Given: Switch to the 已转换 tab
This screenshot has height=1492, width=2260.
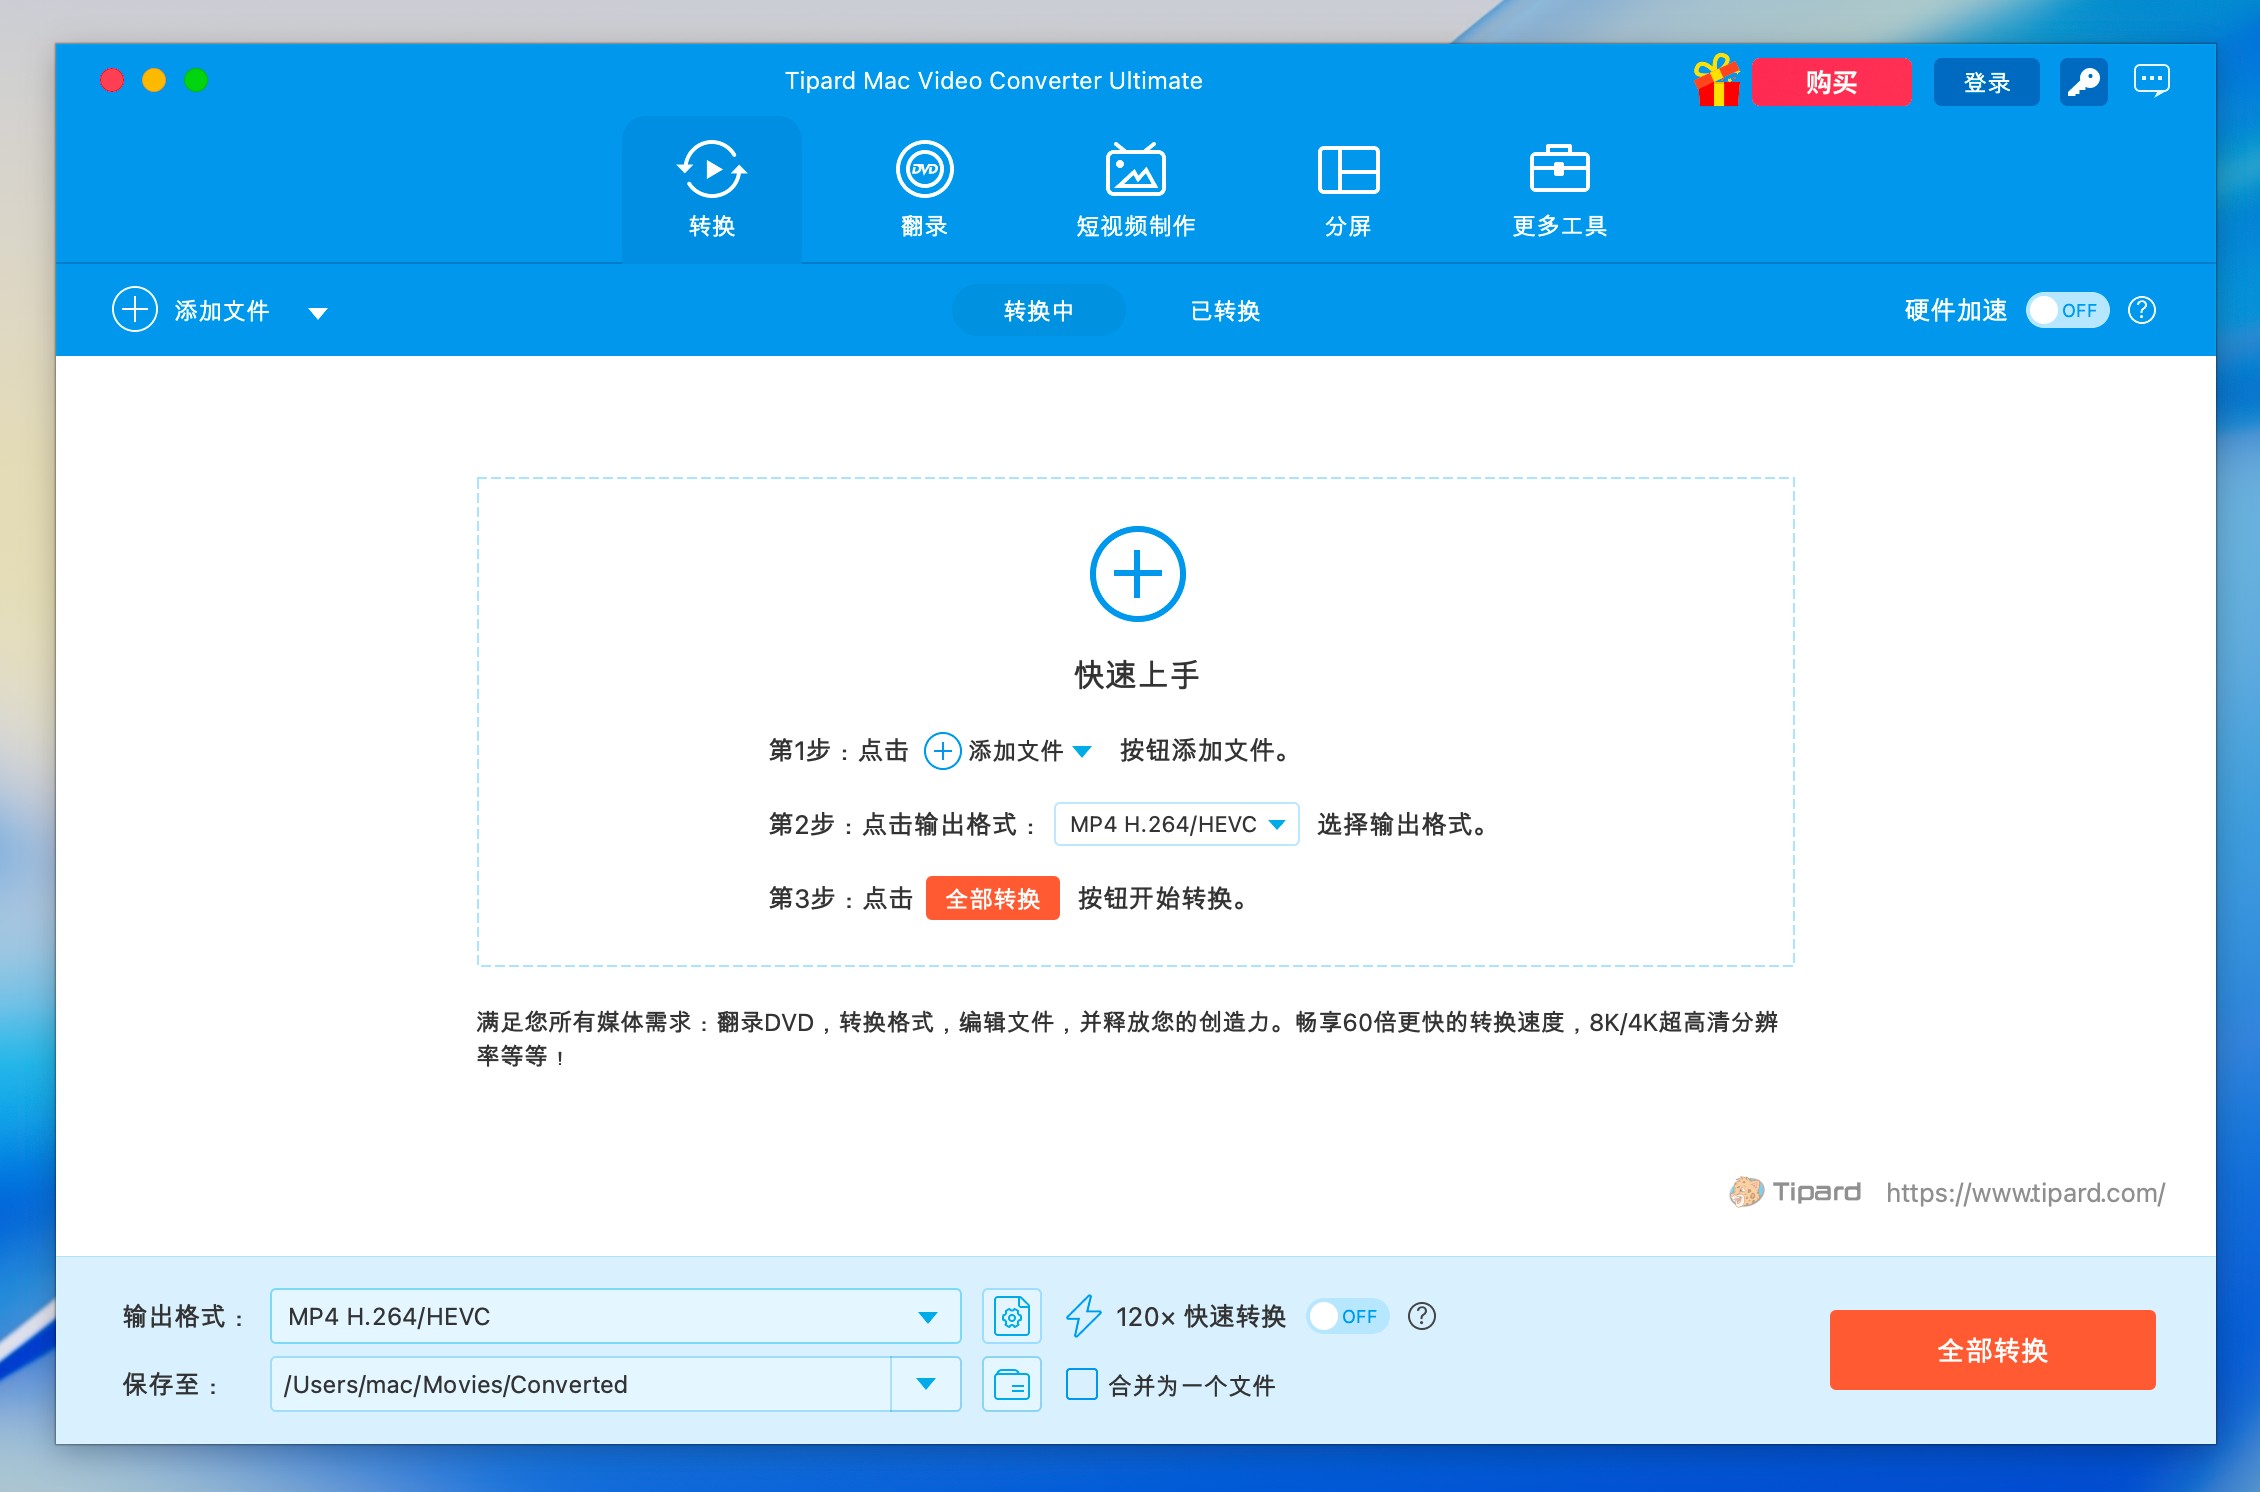Looking at the screenshot, I should coord(1225,311).
